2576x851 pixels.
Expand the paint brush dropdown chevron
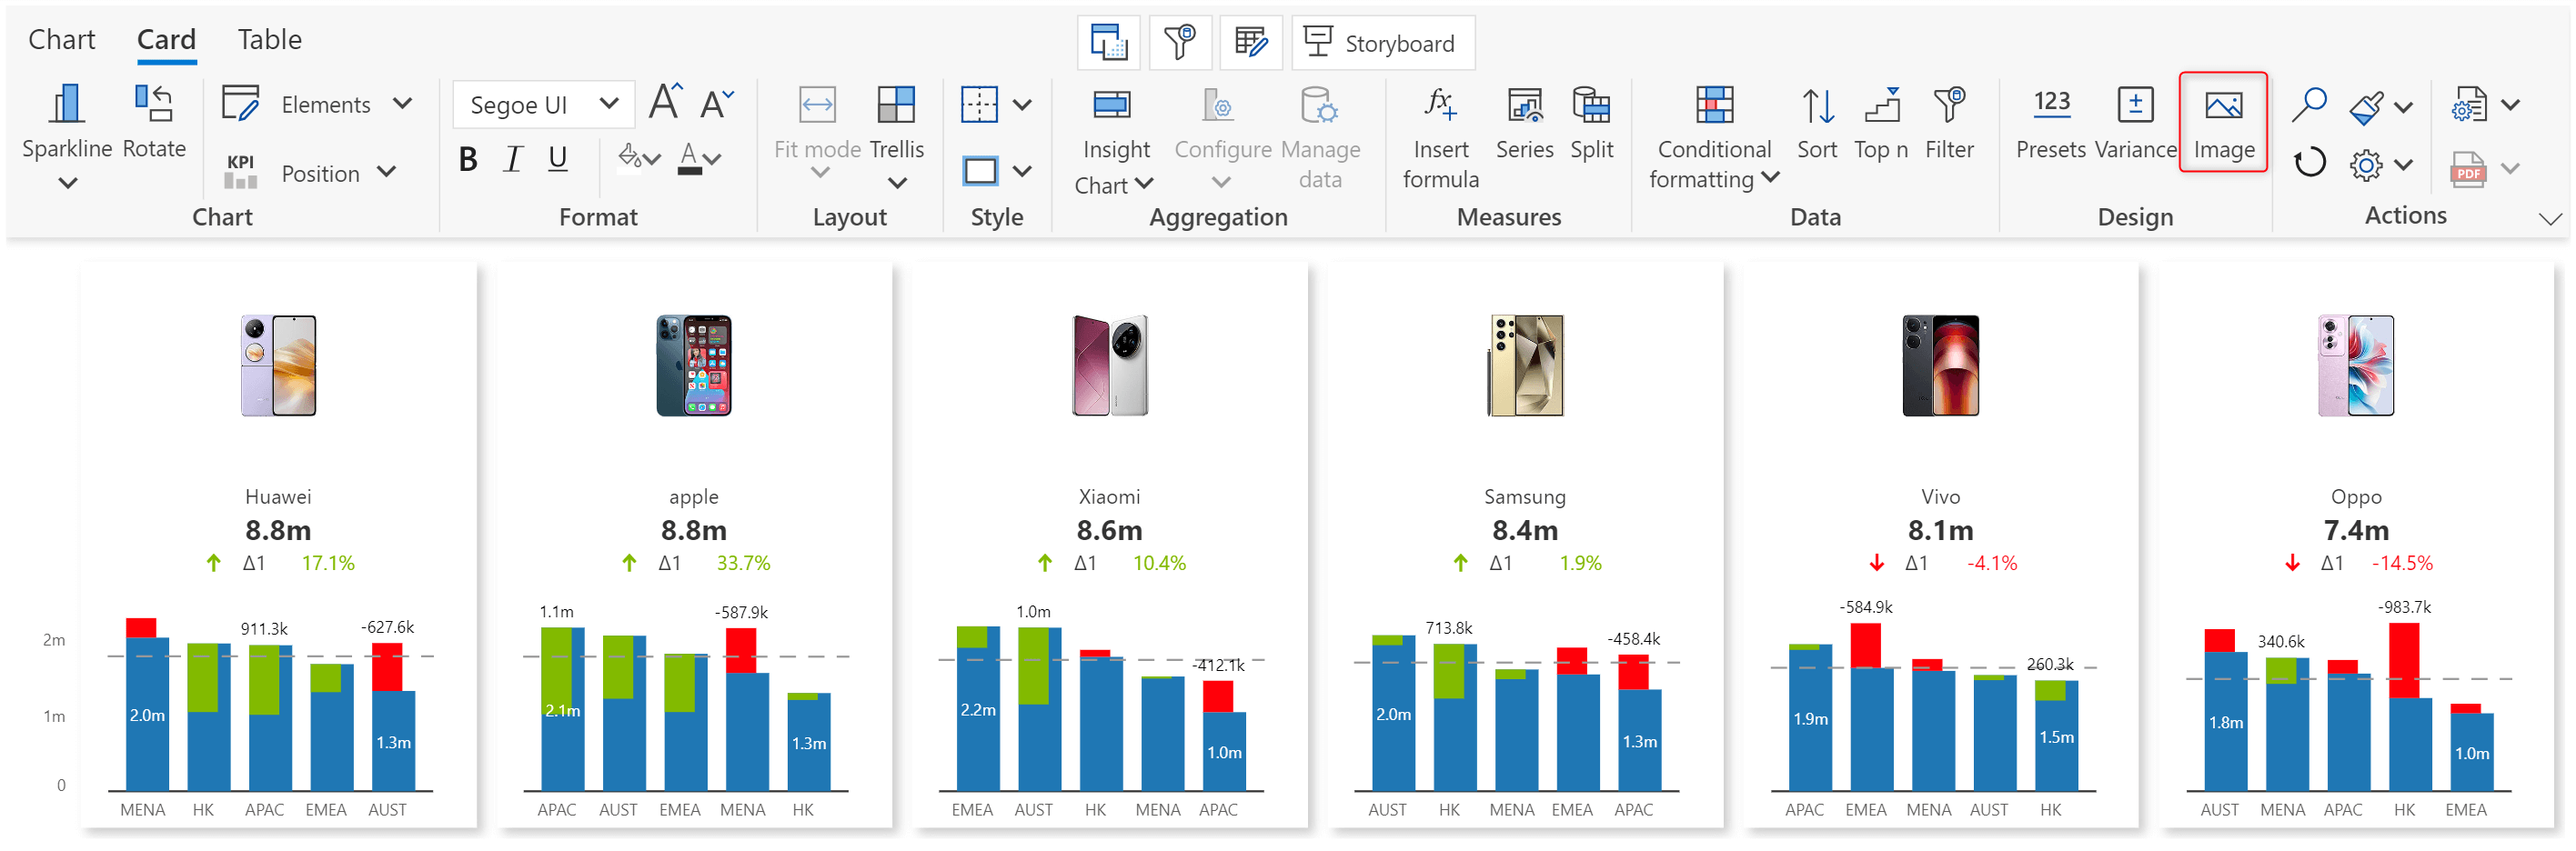pos(2404,107)
